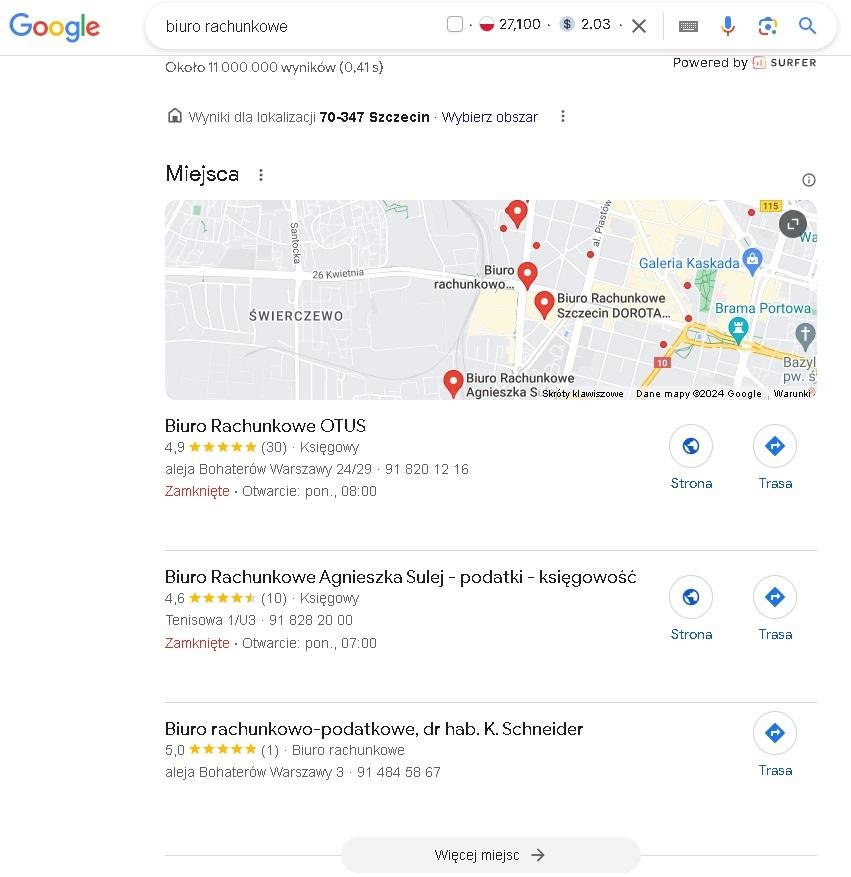Select the Galeria Kaskada map marker
Image resolution: width=851 pixels, height=877 pixels.
[753, 261]
